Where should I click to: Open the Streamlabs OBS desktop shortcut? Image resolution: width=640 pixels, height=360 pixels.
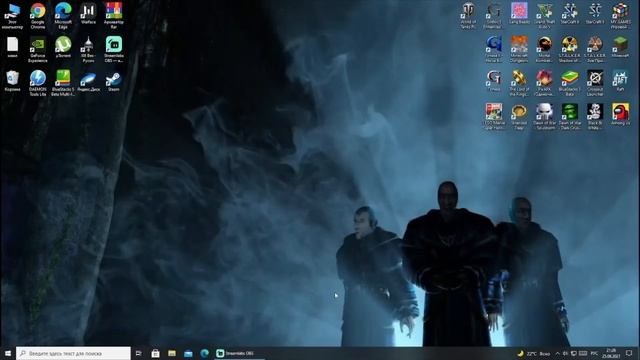coord(113,49)
